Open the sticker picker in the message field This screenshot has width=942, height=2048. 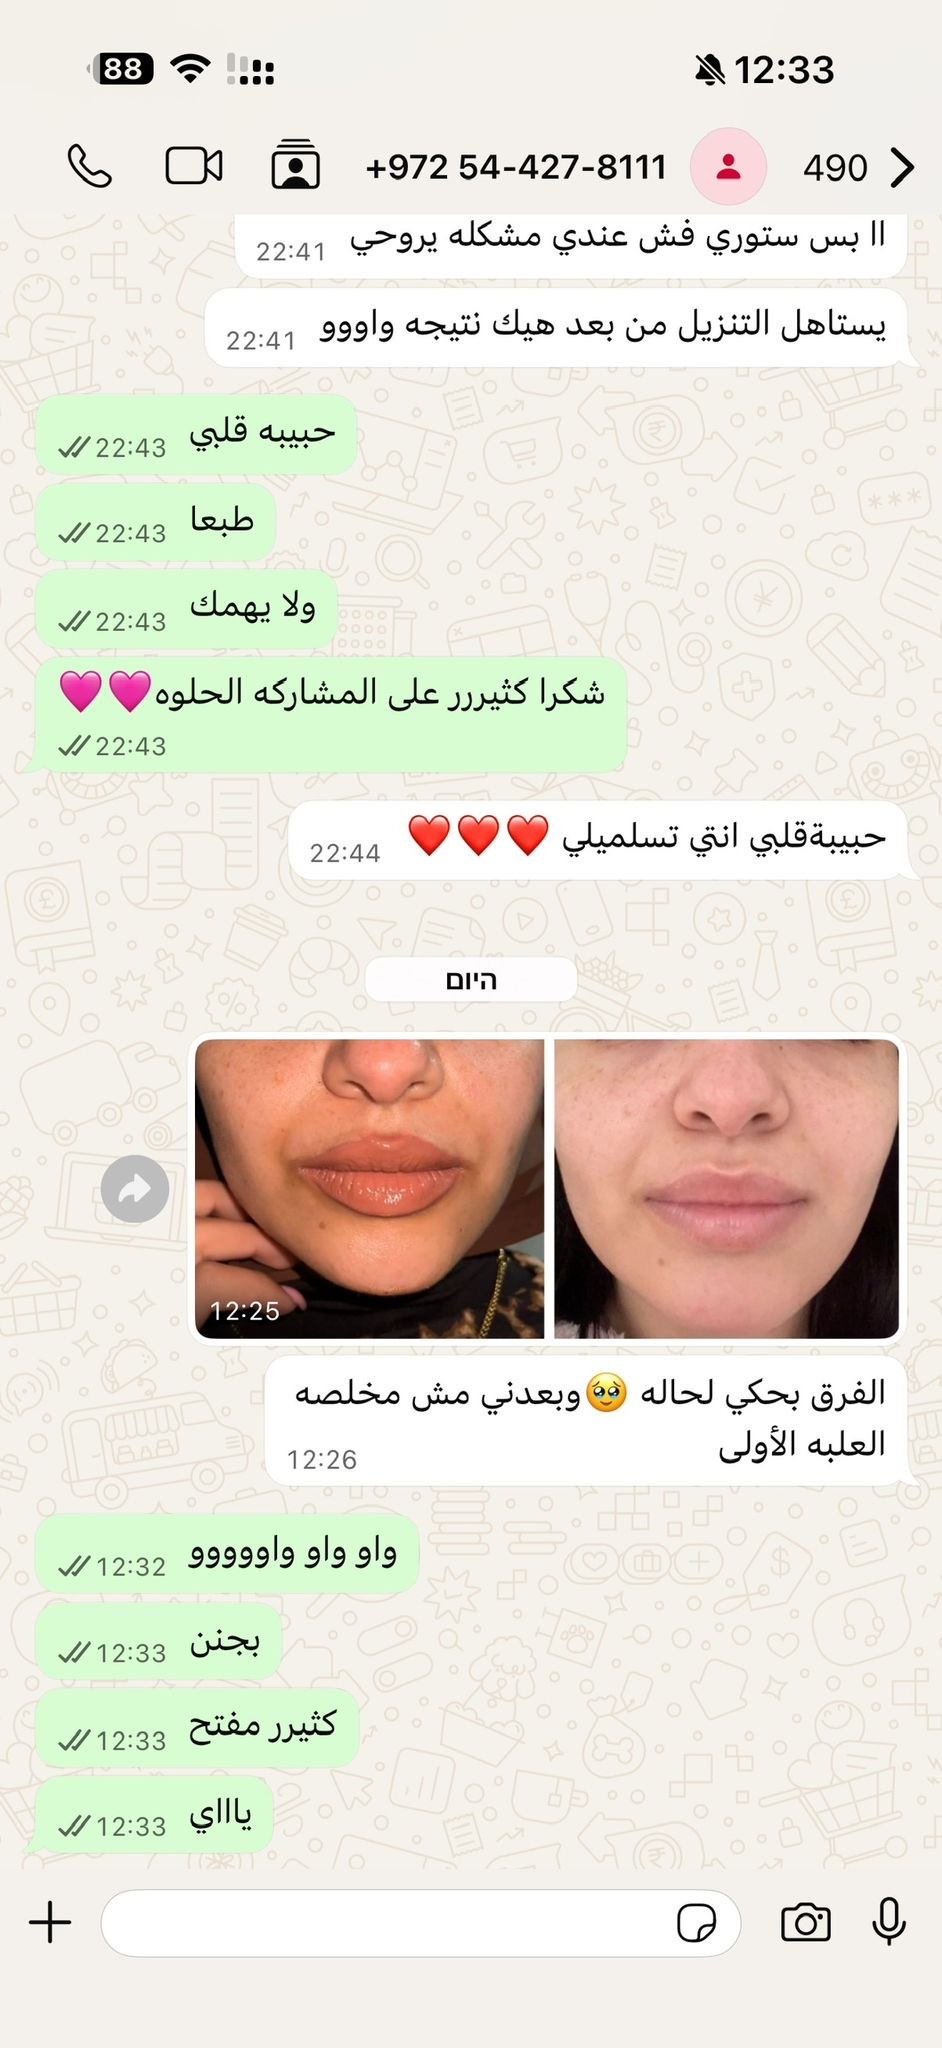tap(696, 1922)
